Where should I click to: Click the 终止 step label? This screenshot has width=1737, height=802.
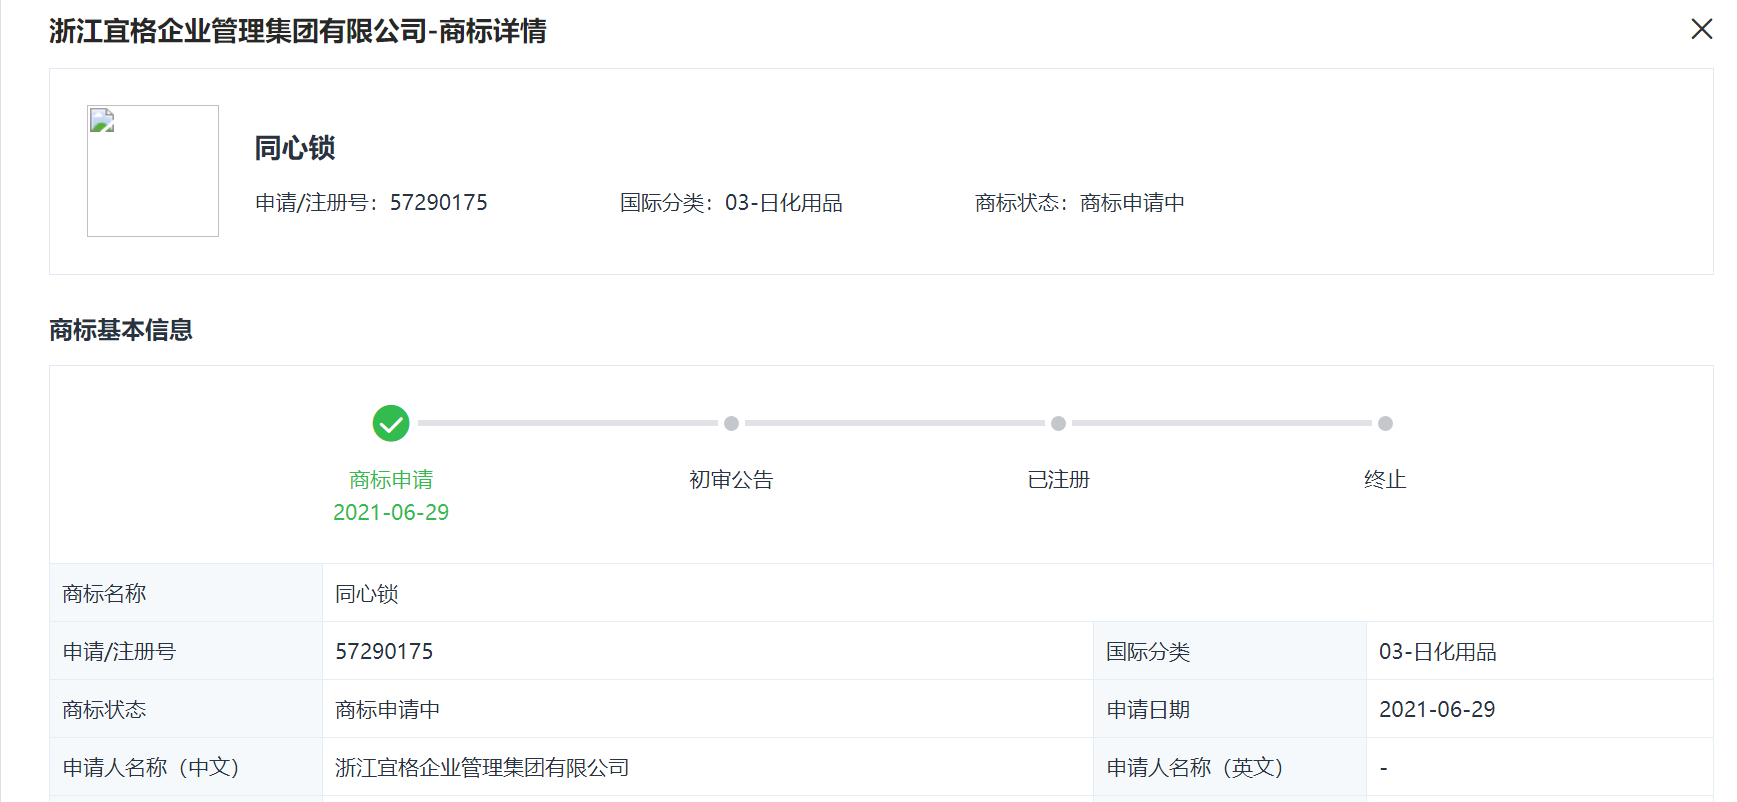coord(1385,480)
